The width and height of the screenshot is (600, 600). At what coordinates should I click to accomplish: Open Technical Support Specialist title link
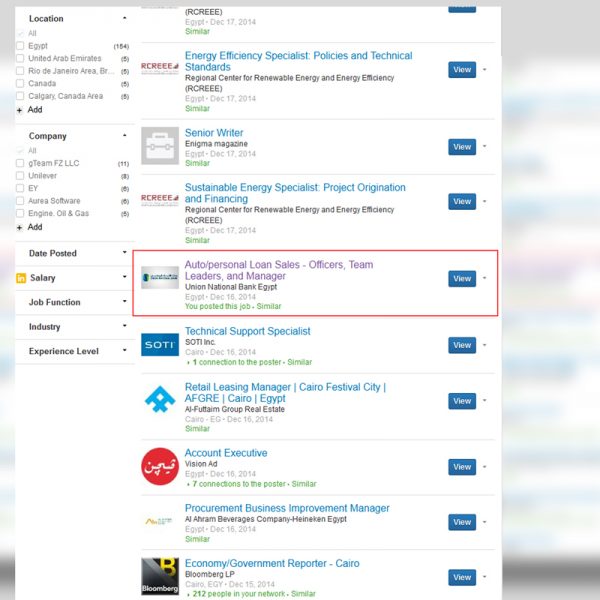click(248, 331)
